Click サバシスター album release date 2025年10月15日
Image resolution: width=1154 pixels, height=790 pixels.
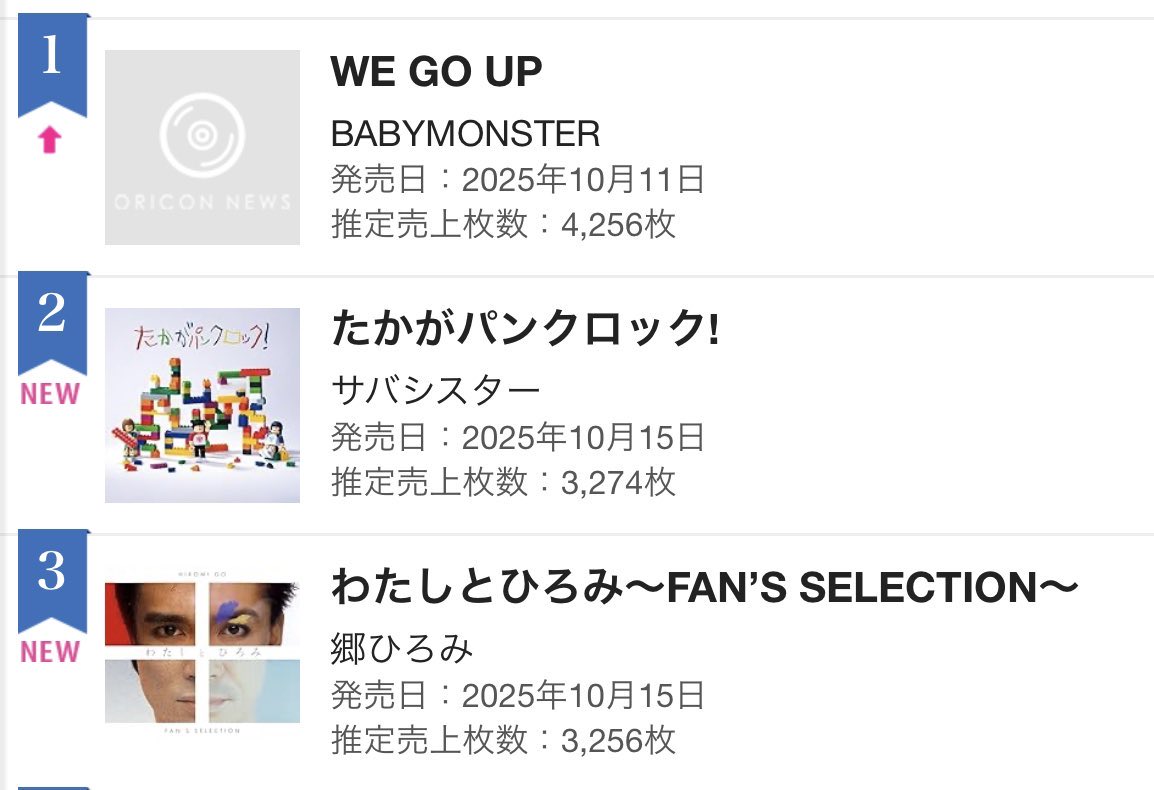tap(583, 438)
